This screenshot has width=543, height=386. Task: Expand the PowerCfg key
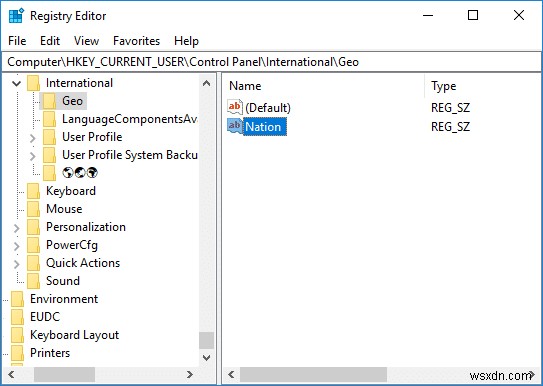pos(16,246)
